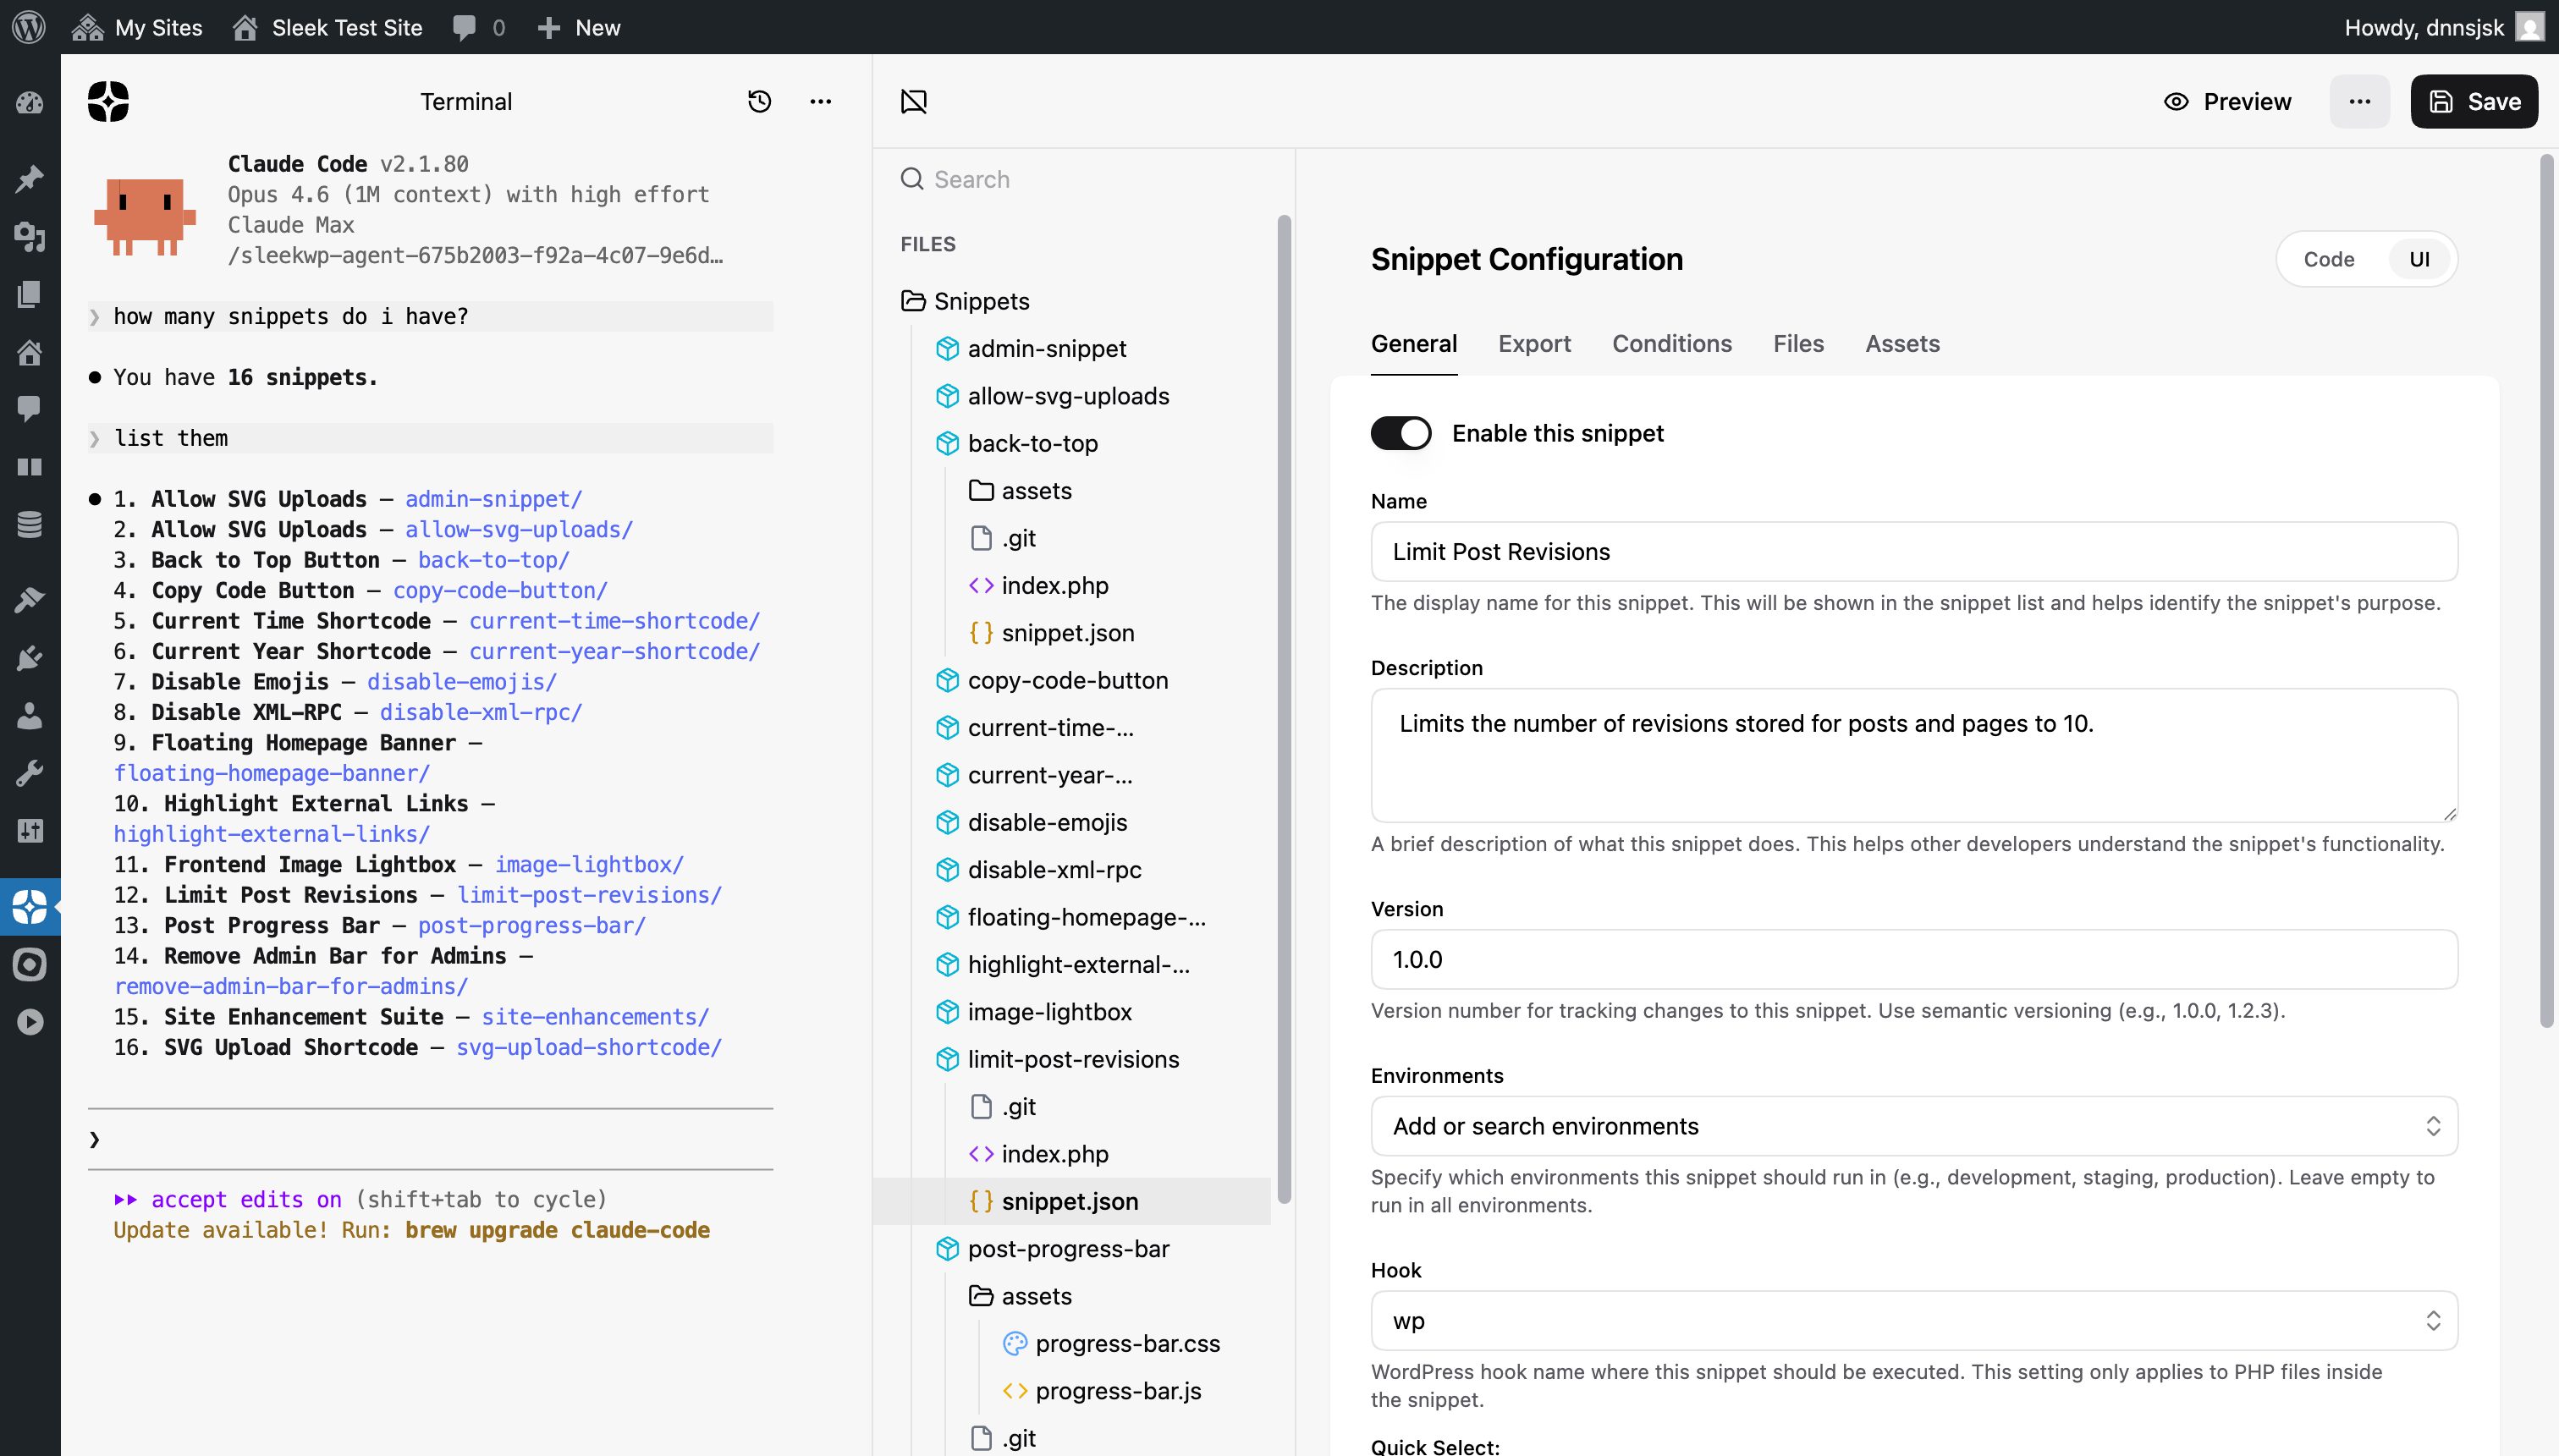Open the limit-post-revisions/ link in the terminal list

(588, 895)
